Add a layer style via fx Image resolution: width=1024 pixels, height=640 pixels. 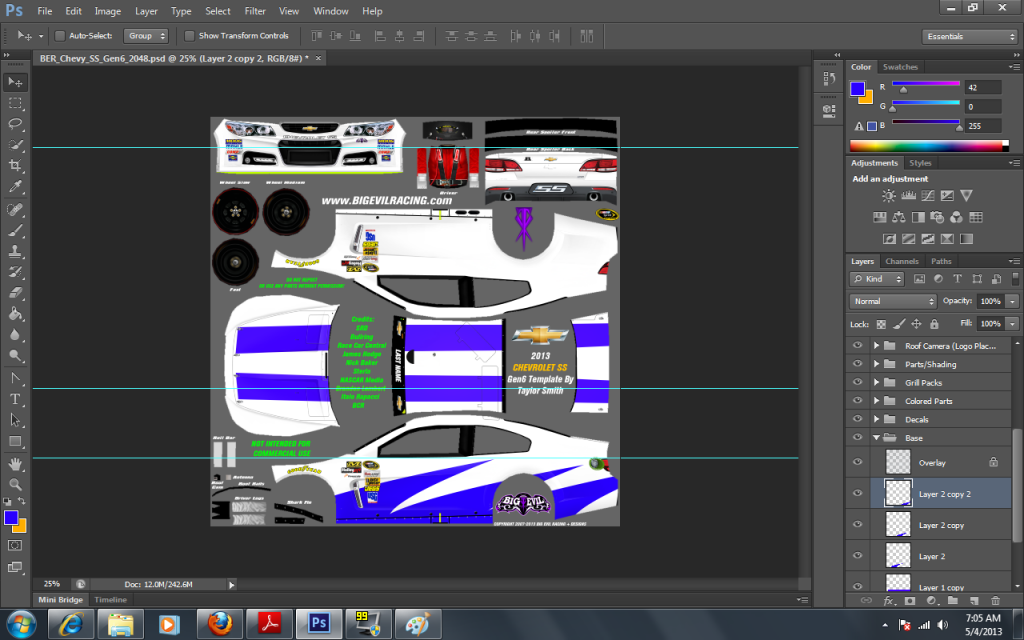(x=889, y=600)
